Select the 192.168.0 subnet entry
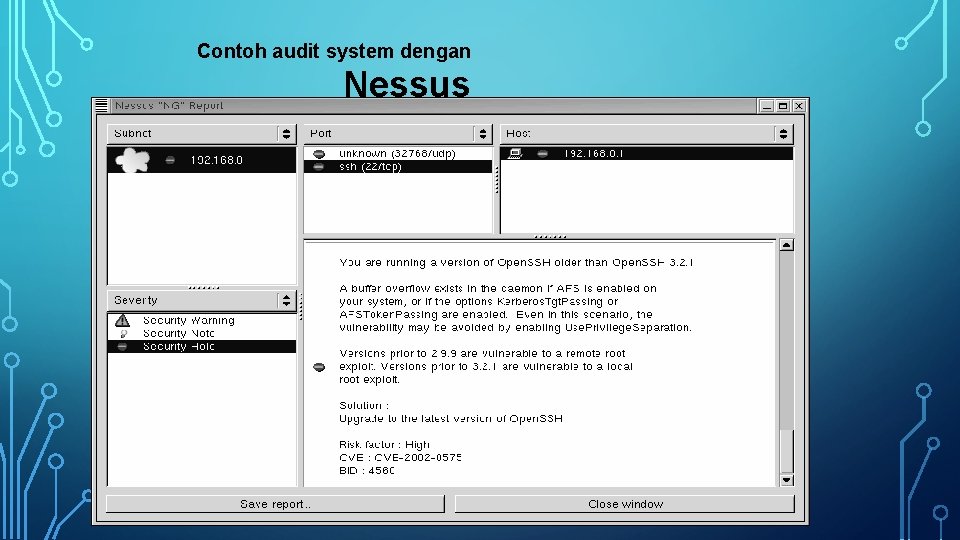This screenshot has height=540, width=960. pos(201,160)
